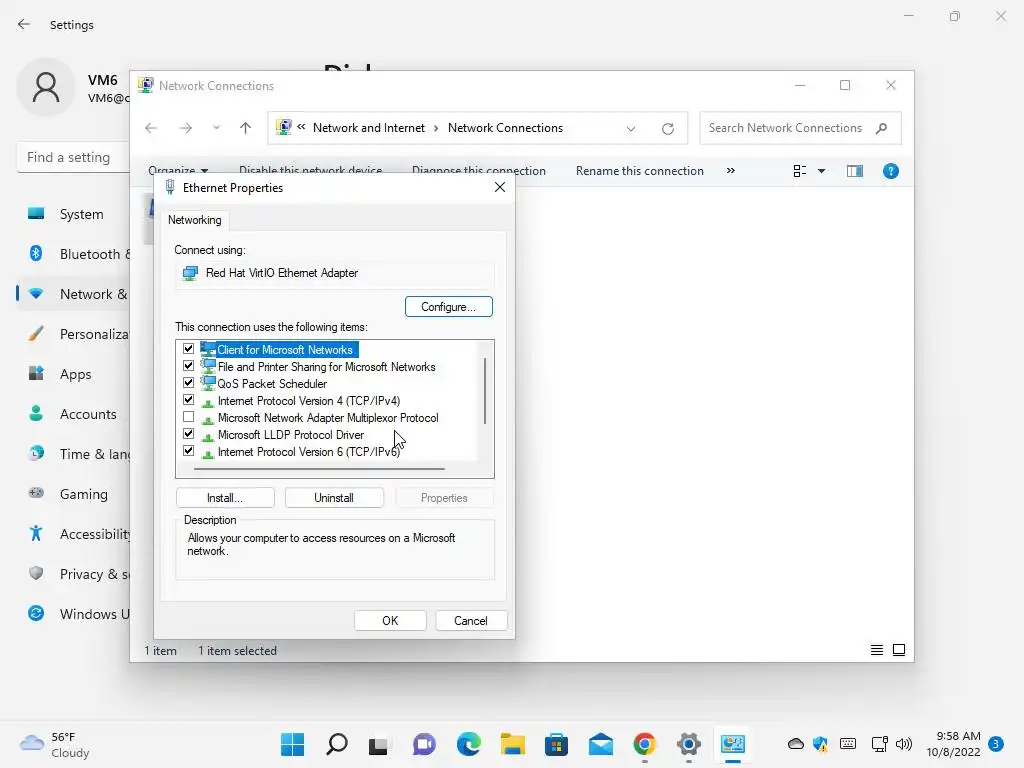This screenshot has width=1024, height=768.
Task: Click Network and Internet breadcrumb
Action: pyautogui.click(x=368, y=128)
